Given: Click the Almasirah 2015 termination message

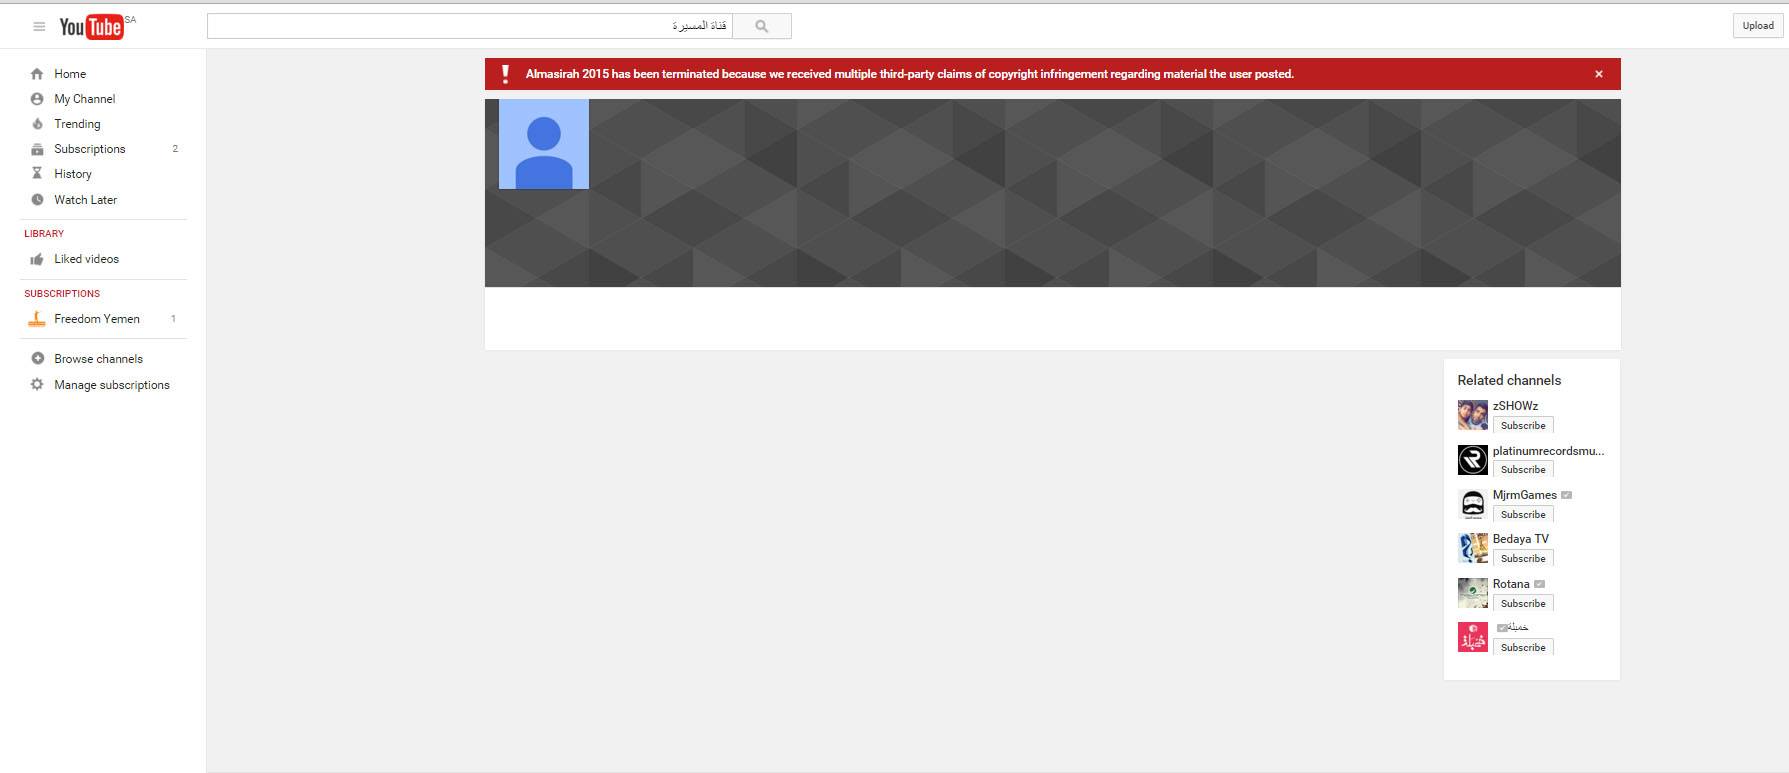Looking at the screenshot, I should pyautogui.click(x=910, y=74).
